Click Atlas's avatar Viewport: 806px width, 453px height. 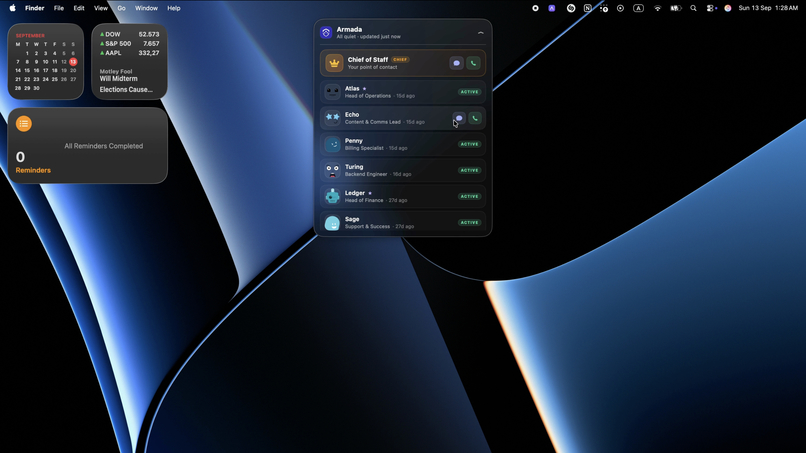click(333, 92)
